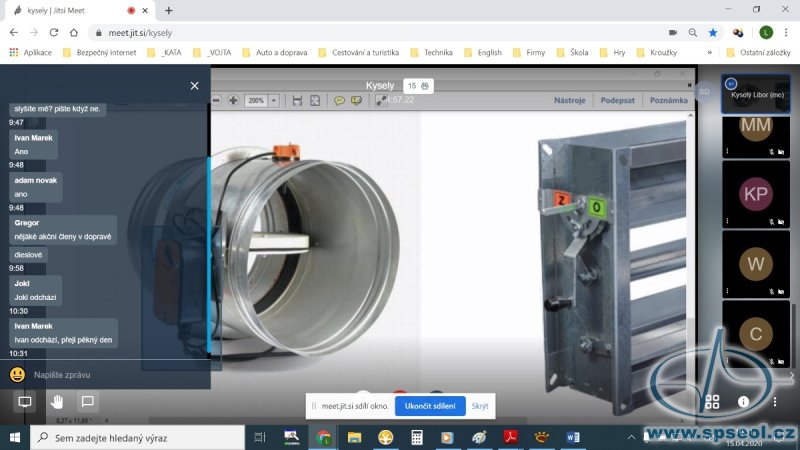Expand hidden bookmarks chevron
800x450 pixels.
click(709, 53)
